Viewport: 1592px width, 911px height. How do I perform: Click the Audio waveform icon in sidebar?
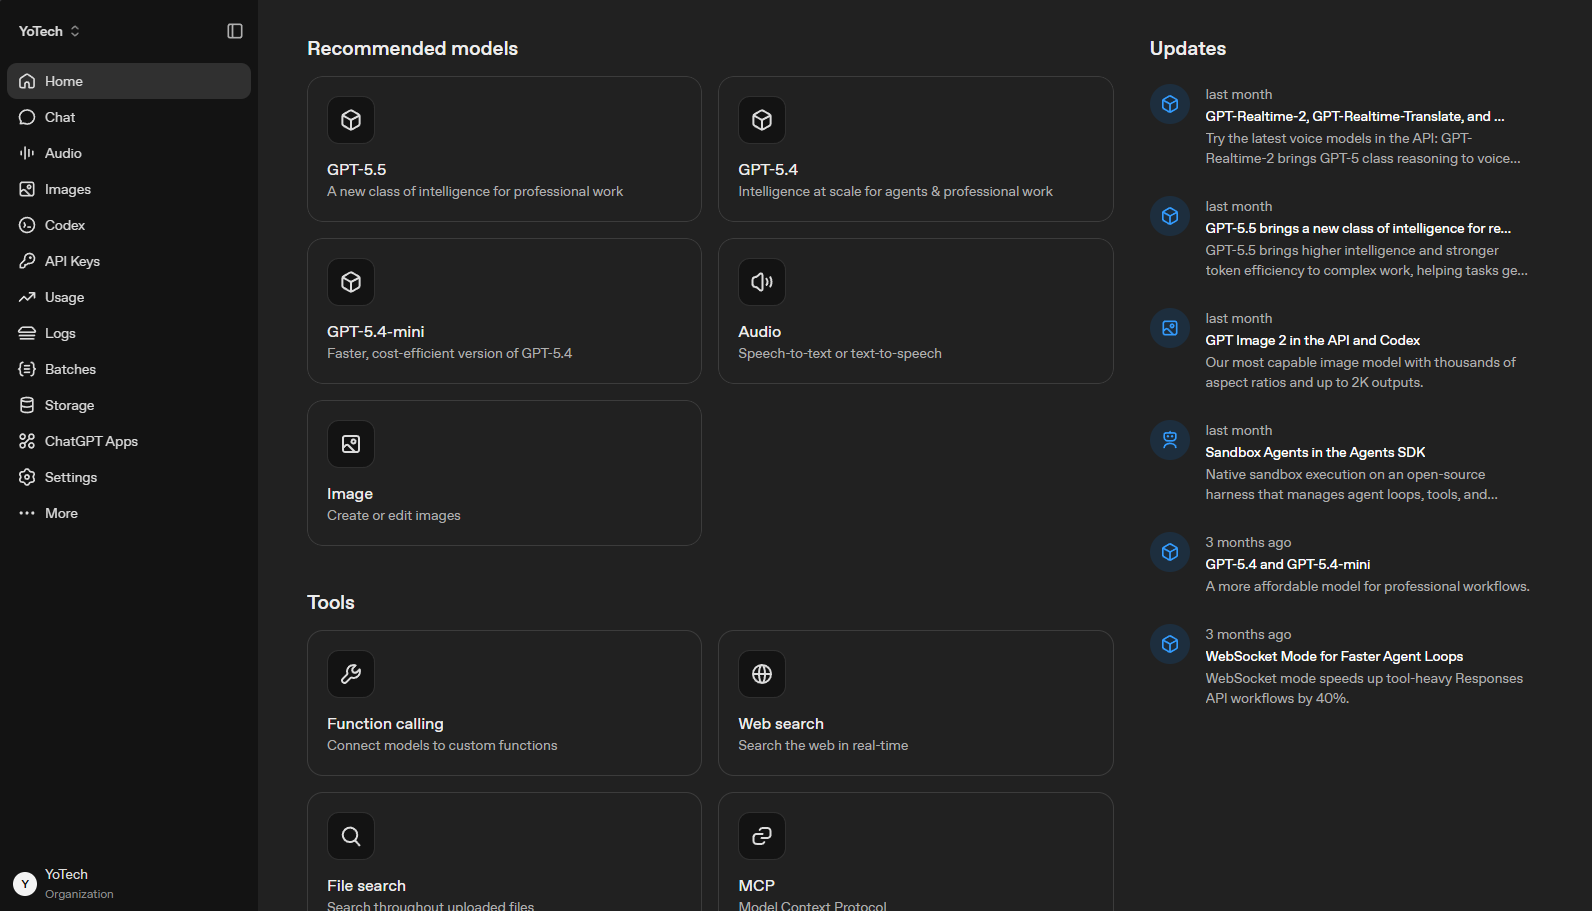tap(27, 153)
